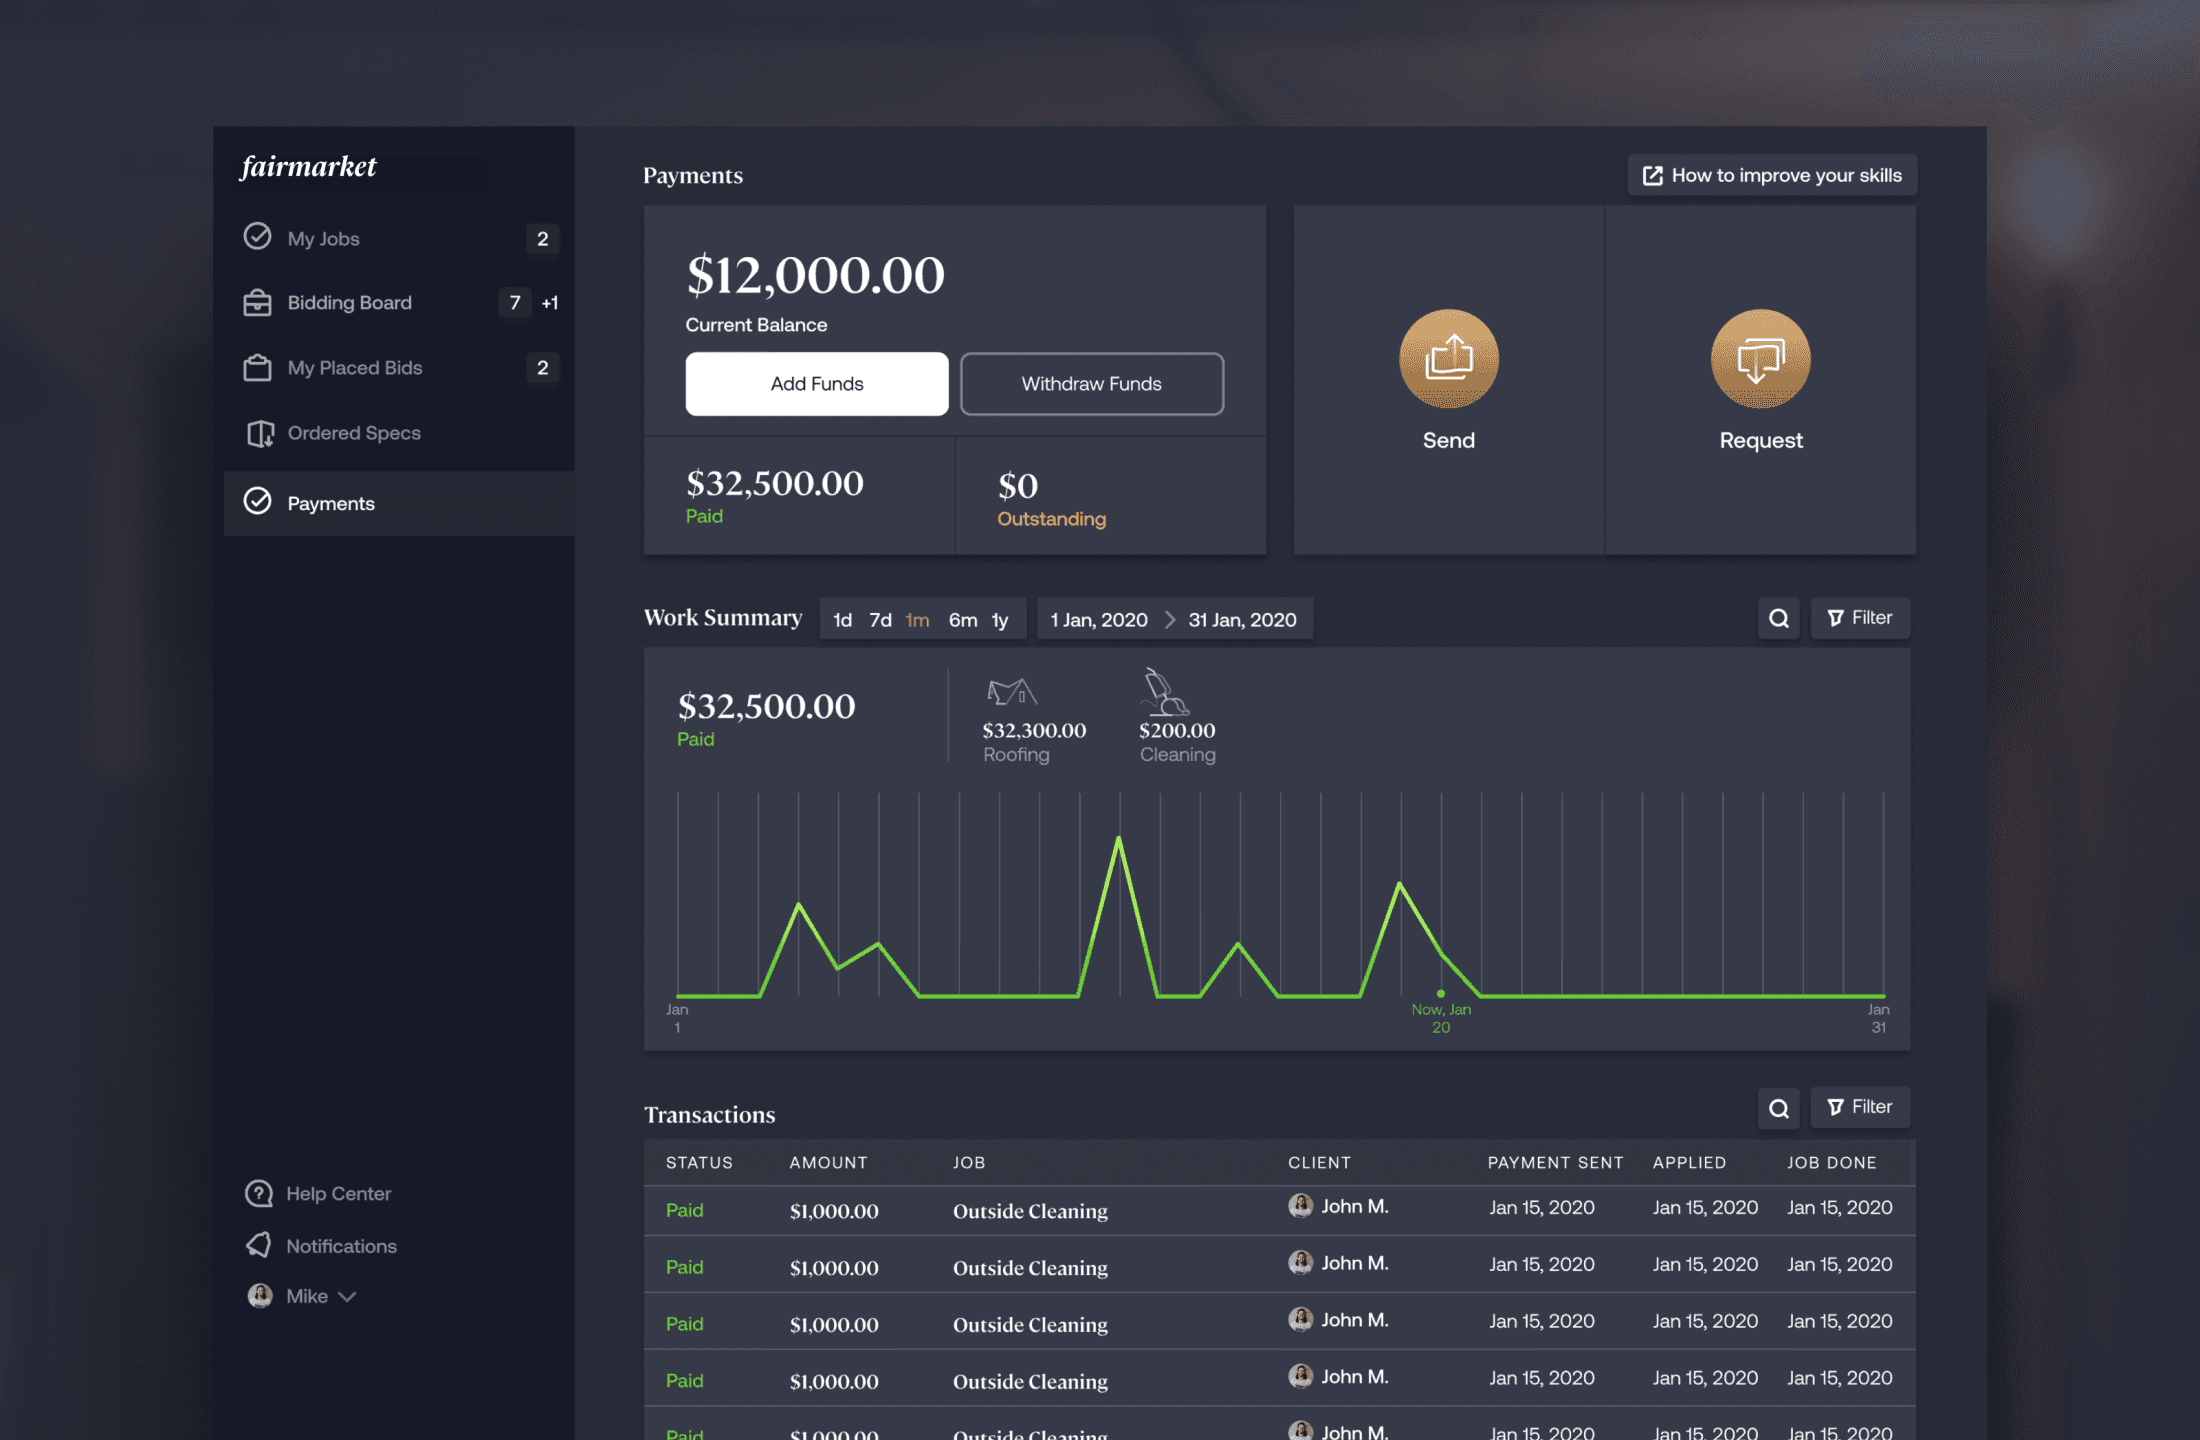Click the Now Jan 20 chart marker

(x=1440, y=993)
